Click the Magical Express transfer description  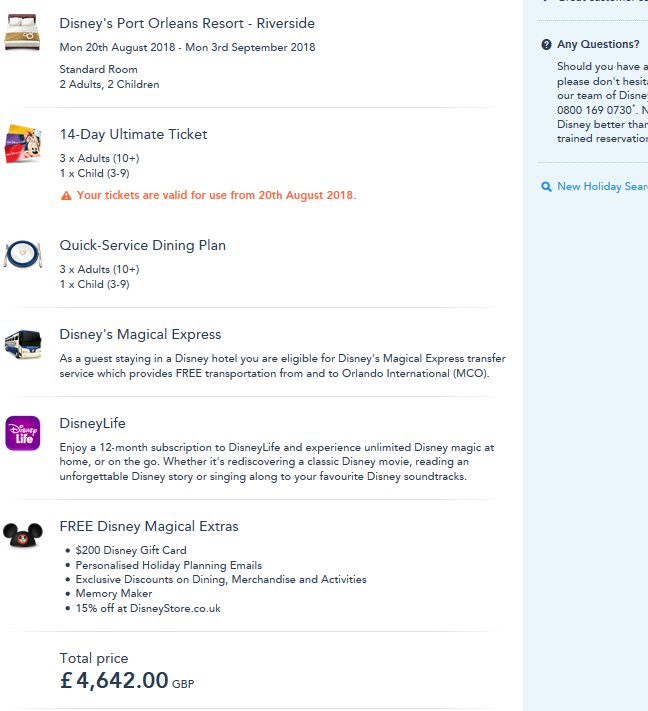(283, 366)
